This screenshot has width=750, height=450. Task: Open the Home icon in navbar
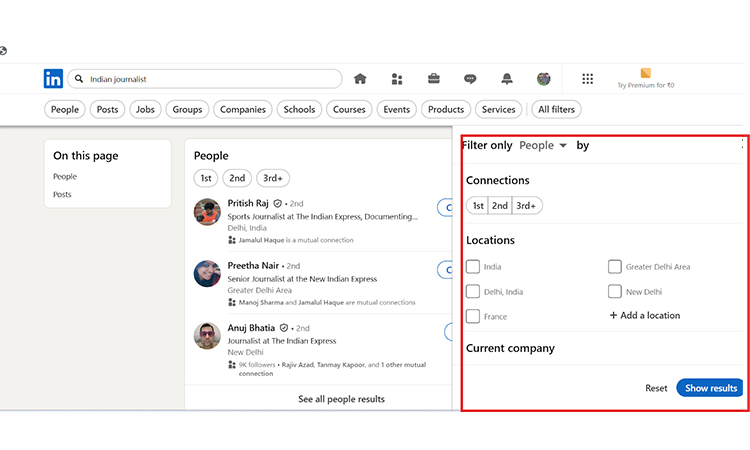tap(360, 79)
